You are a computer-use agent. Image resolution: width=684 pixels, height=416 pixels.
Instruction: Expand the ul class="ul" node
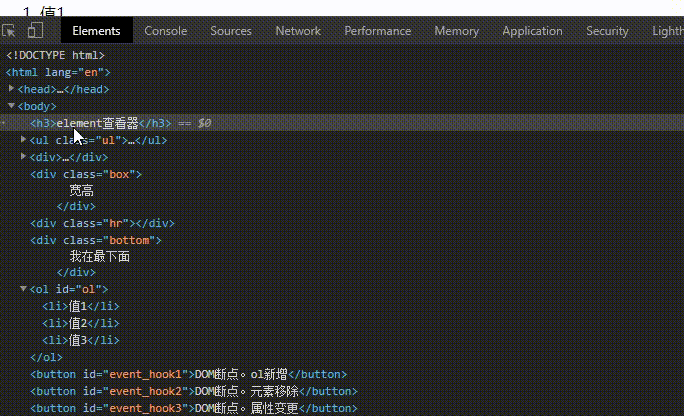[23, 140]
